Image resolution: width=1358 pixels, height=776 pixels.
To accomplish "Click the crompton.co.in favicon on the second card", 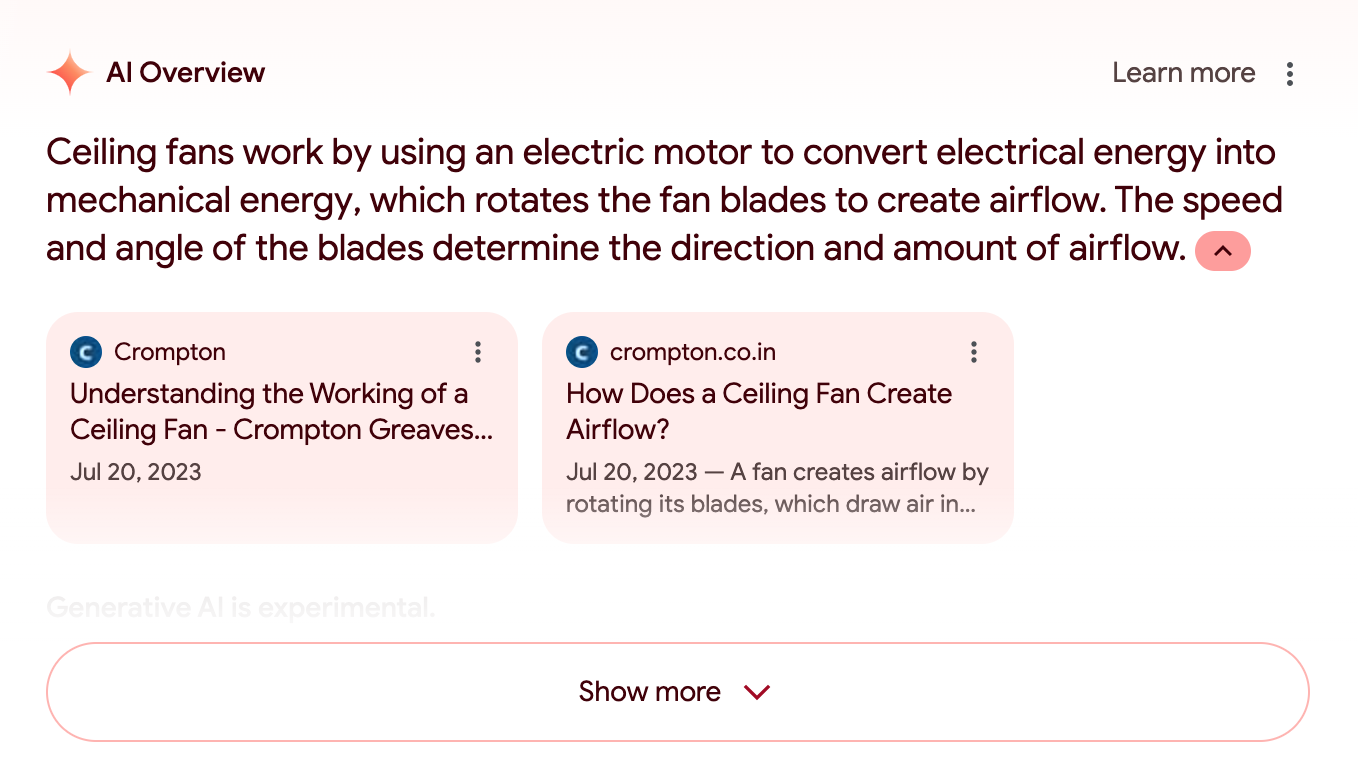I will click(580, 352).
